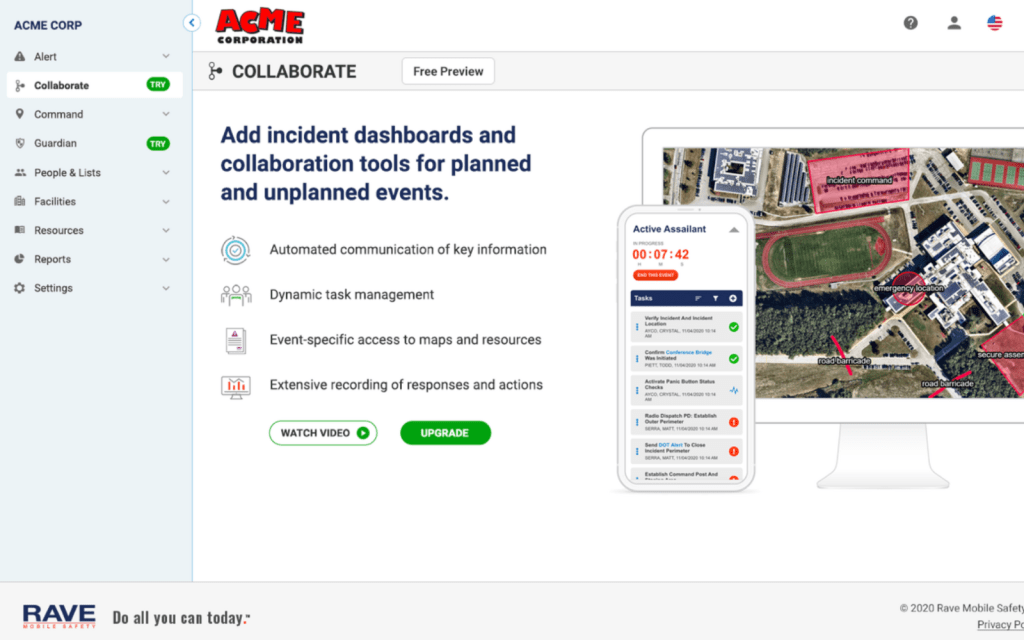Collapse the sidebar with arrow button

click(x=192, y=23)
